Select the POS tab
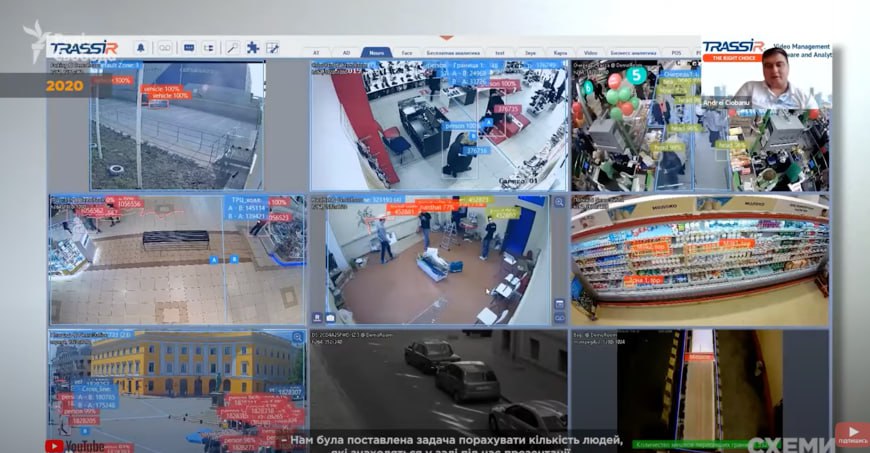870x453 pixels. click(676, 51)
